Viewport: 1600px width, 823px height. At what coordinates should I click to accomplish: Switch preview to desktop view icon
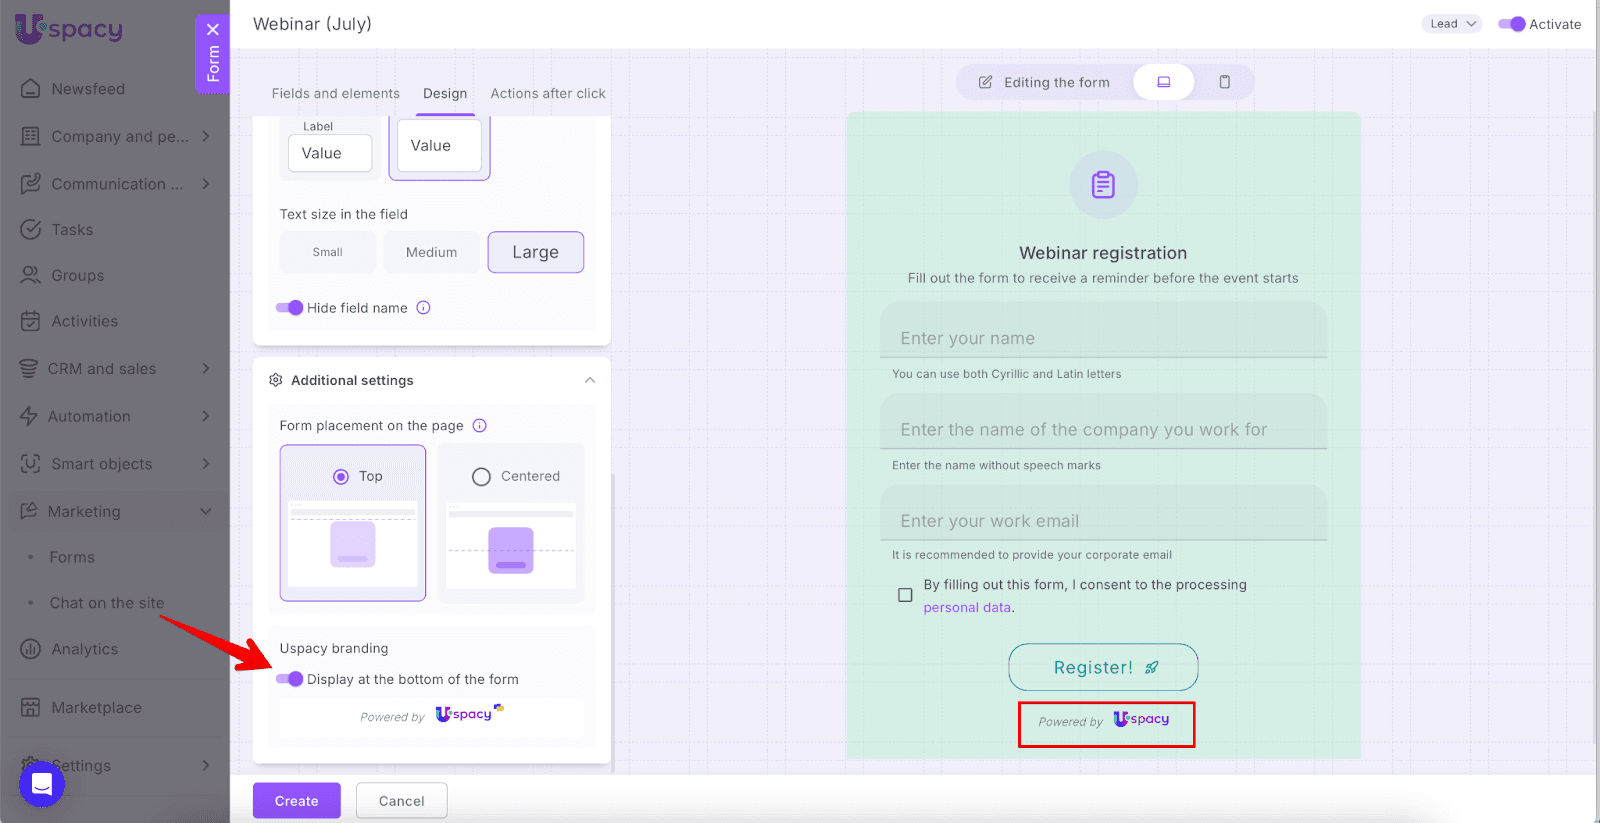click(x=1164, y=82)
